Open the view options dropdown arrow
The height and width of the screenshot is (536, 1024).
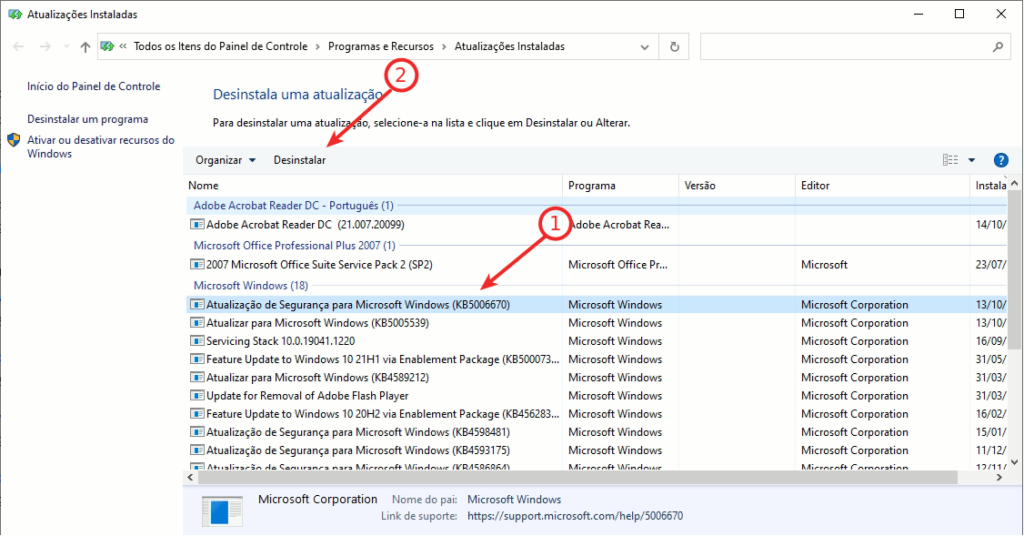click(x=972, y=160)
